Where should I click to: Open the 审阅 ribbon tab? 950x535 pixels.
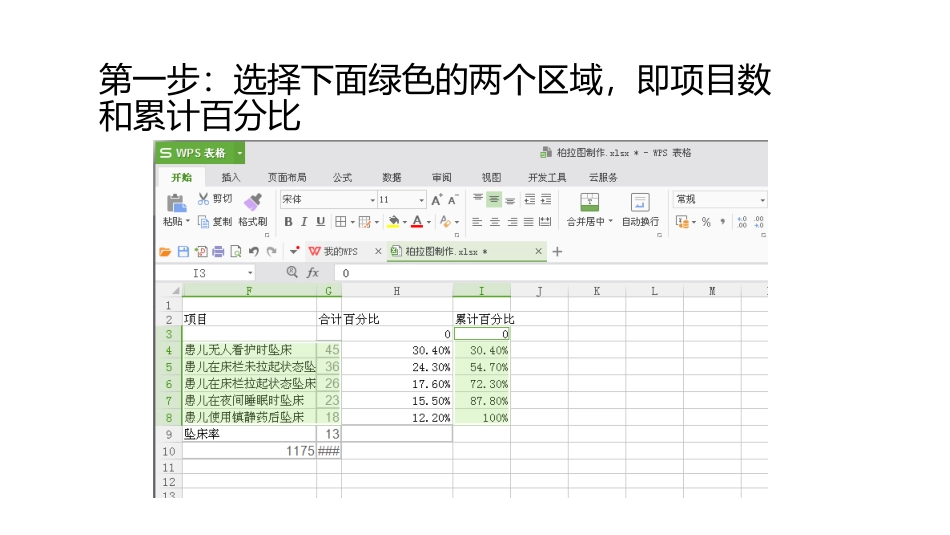point(442,178)
